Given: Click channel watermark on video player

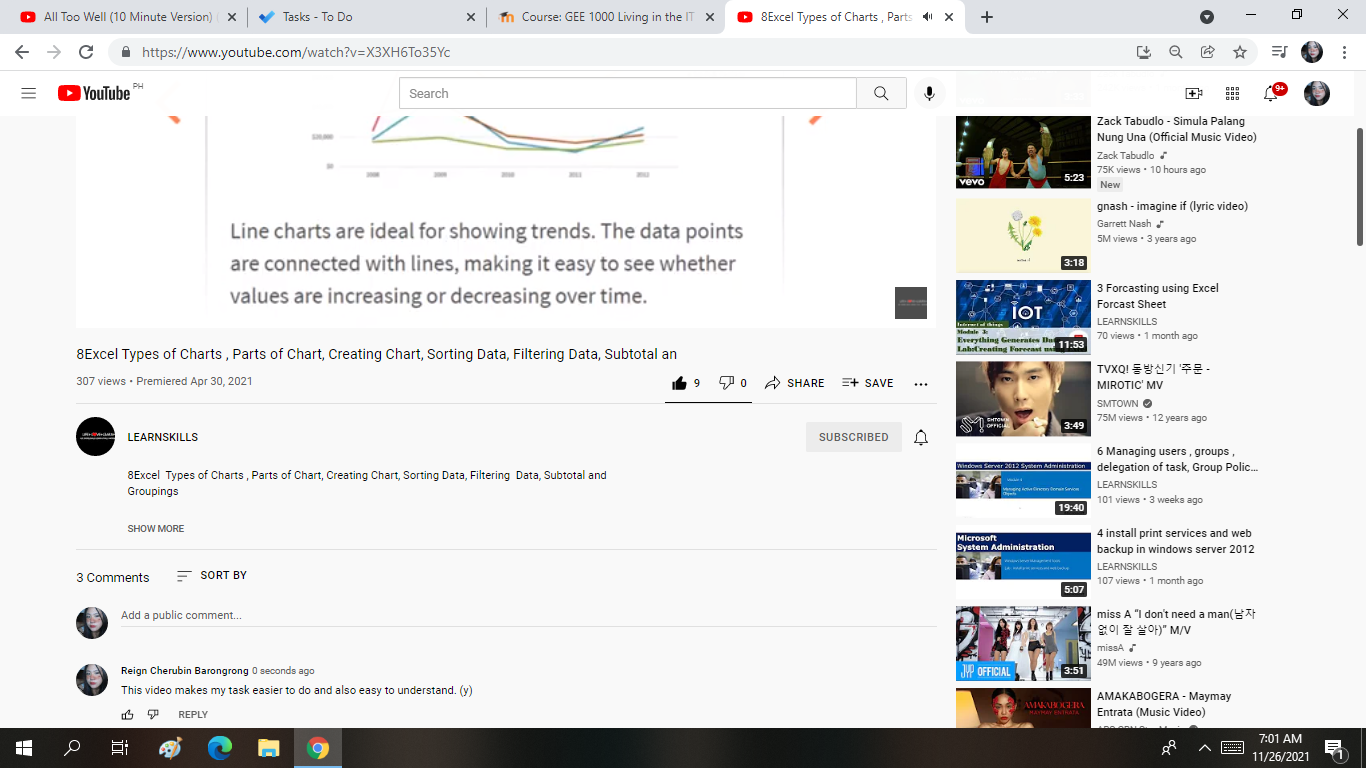Looking at the screenshot, I should coord(911,303).
